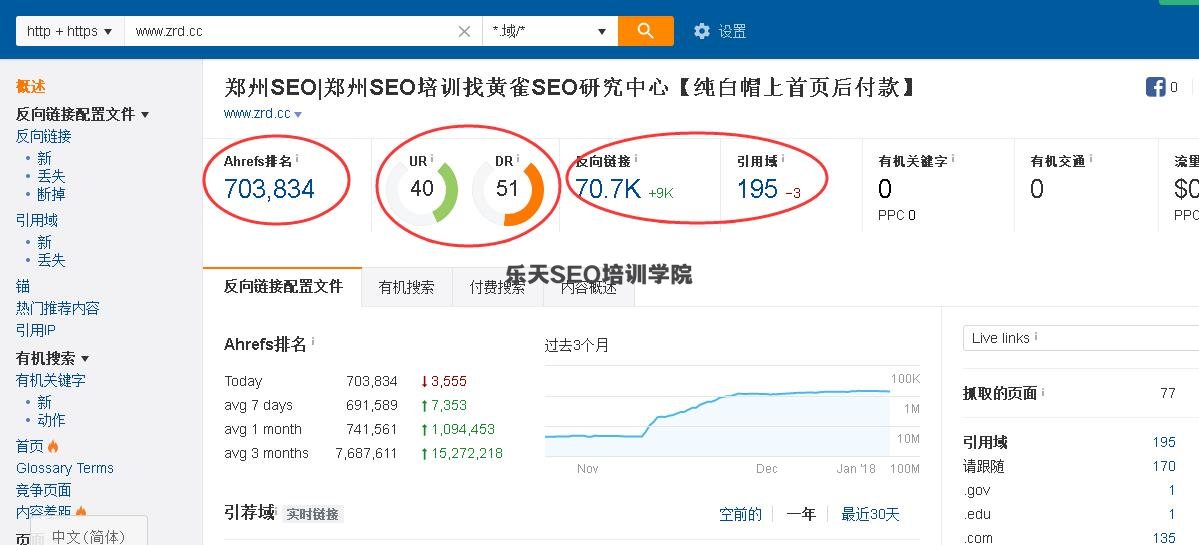
Task: Click the referring domains value 195 in header
Action: pyautogui.click(x=757, y=189)
